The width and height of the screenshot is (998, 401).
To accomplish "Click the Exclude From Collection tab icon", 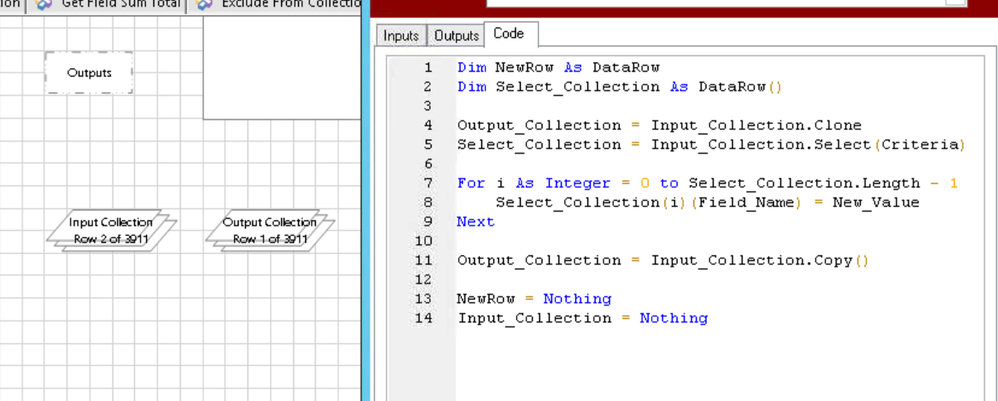I will point(204,5).
